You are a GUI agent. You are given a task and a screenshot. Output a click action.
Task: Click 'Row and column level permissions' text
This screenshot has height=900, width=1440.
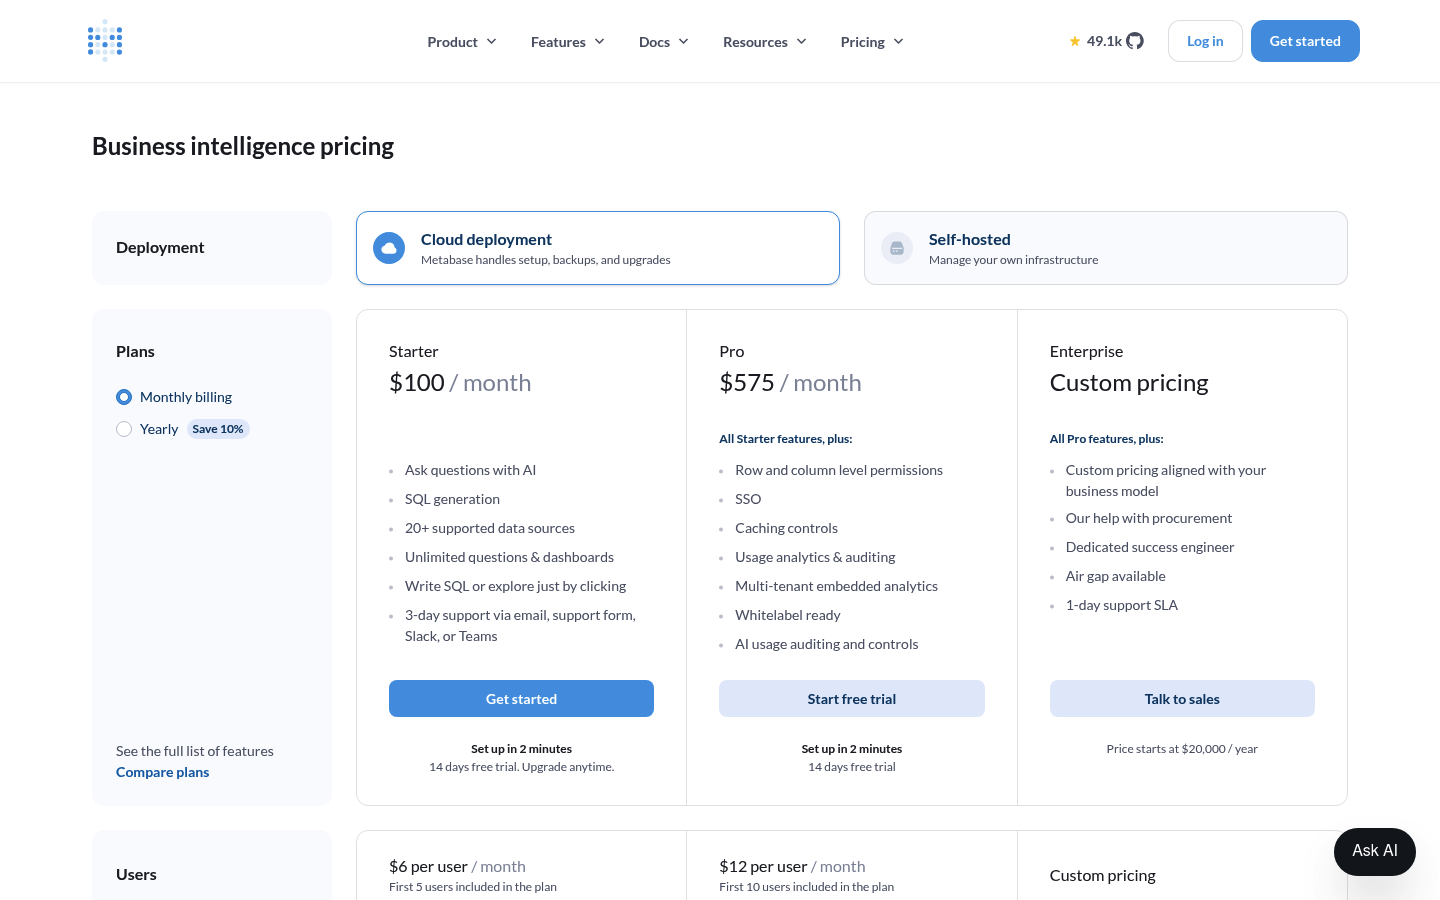click(839, 470)
